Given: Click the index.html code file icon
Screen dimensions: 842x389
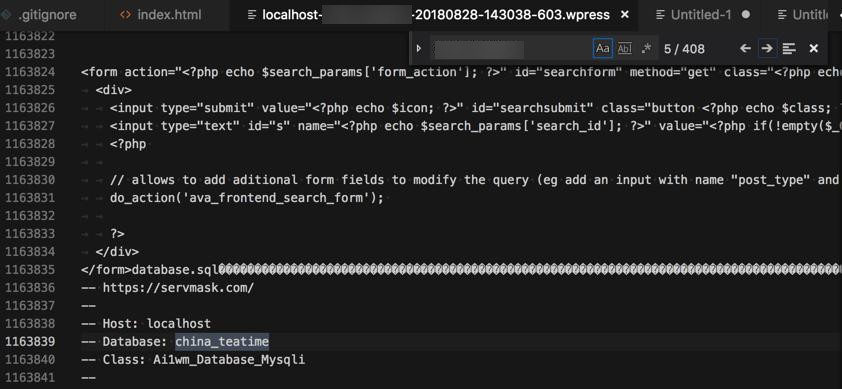Looking at the screenshot, I should (125, 15).
